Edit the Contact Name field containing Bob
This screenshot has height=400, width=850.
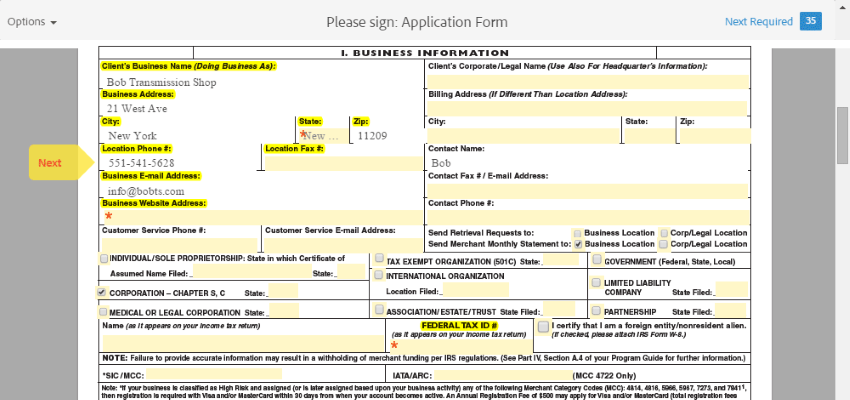click(x=588, y=163)
